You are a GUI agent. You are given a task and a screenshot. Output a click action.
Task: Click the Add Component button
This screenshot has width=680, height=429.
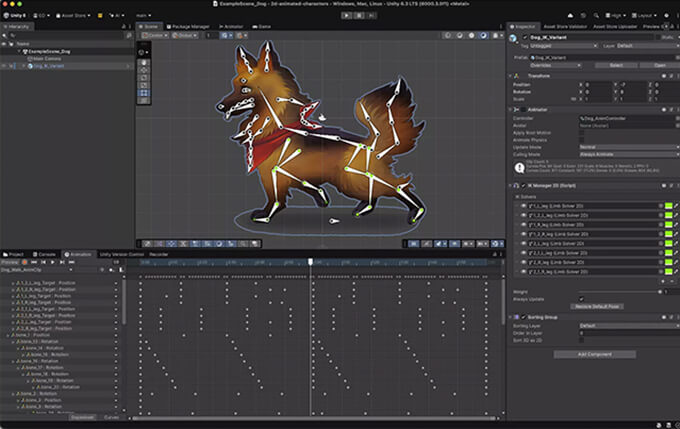(594, 354)
